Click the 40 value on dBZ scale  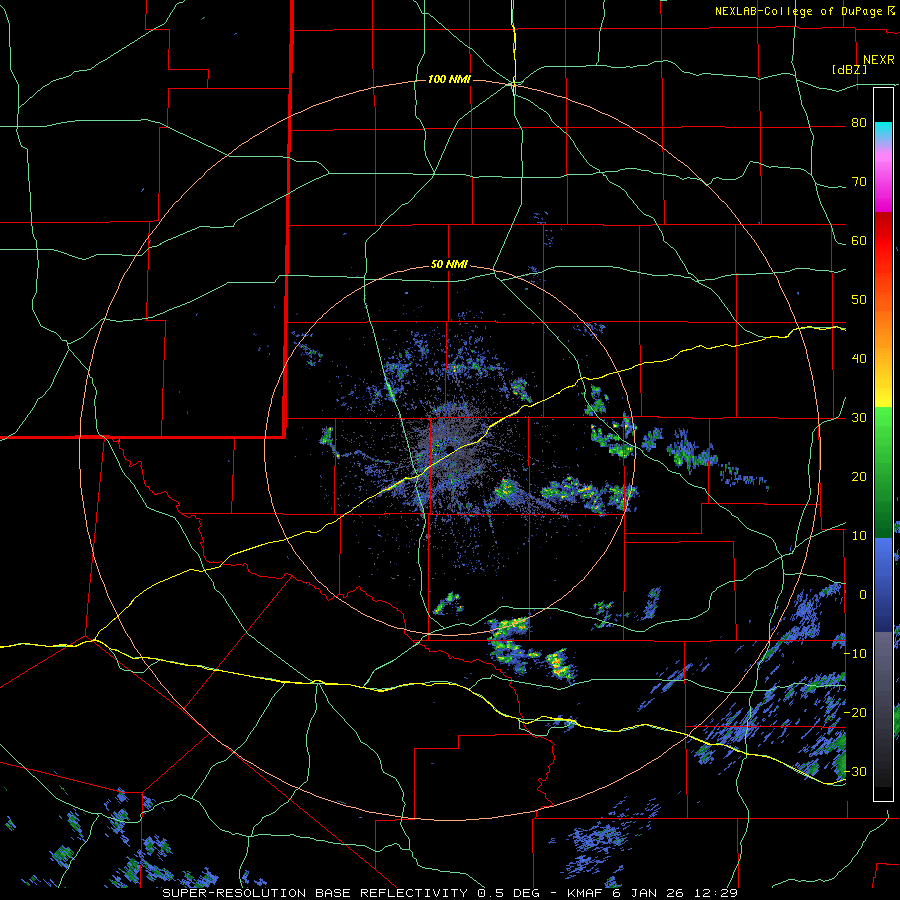coord(859,359)
